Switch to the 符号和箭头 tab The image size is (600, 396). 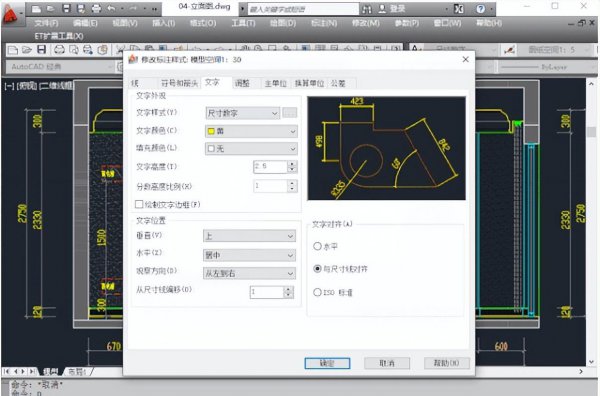[179, 83]
